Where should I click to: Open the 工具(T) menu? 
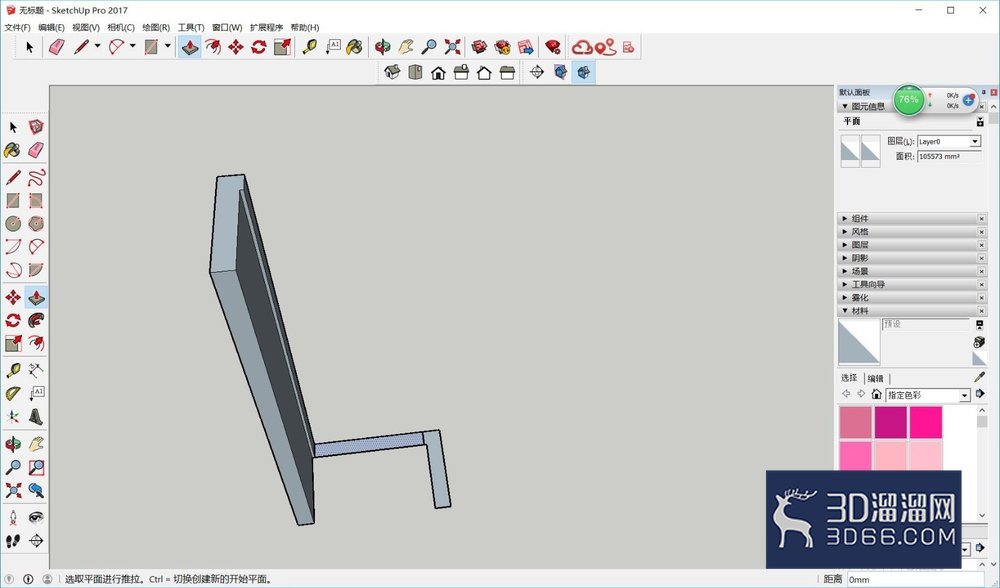point(191,27)
